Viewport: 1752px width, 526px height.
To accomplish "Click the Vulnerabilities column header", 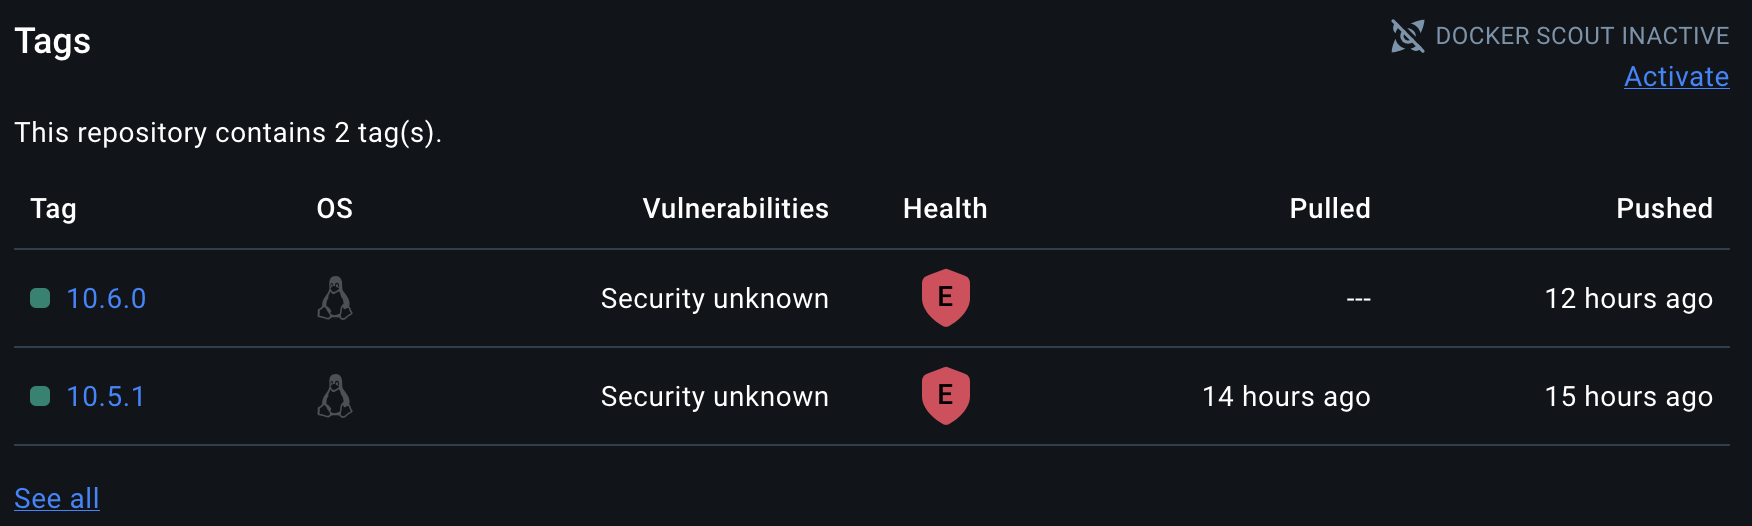I will [x=735, y=208].
